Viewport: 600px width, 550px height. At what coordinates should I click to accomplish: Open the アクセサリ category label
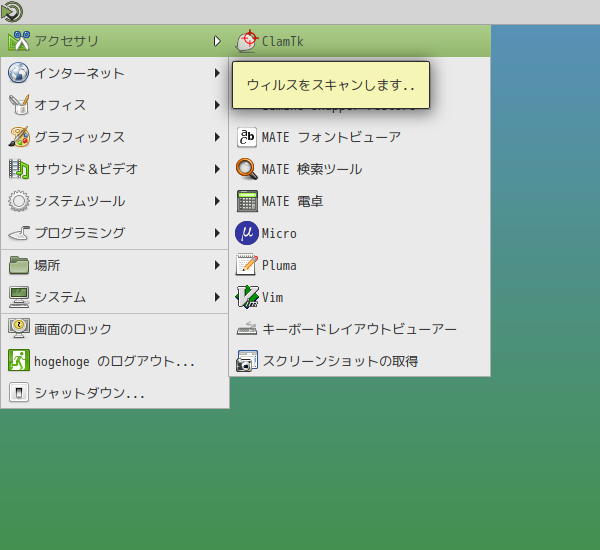(67, 41)
